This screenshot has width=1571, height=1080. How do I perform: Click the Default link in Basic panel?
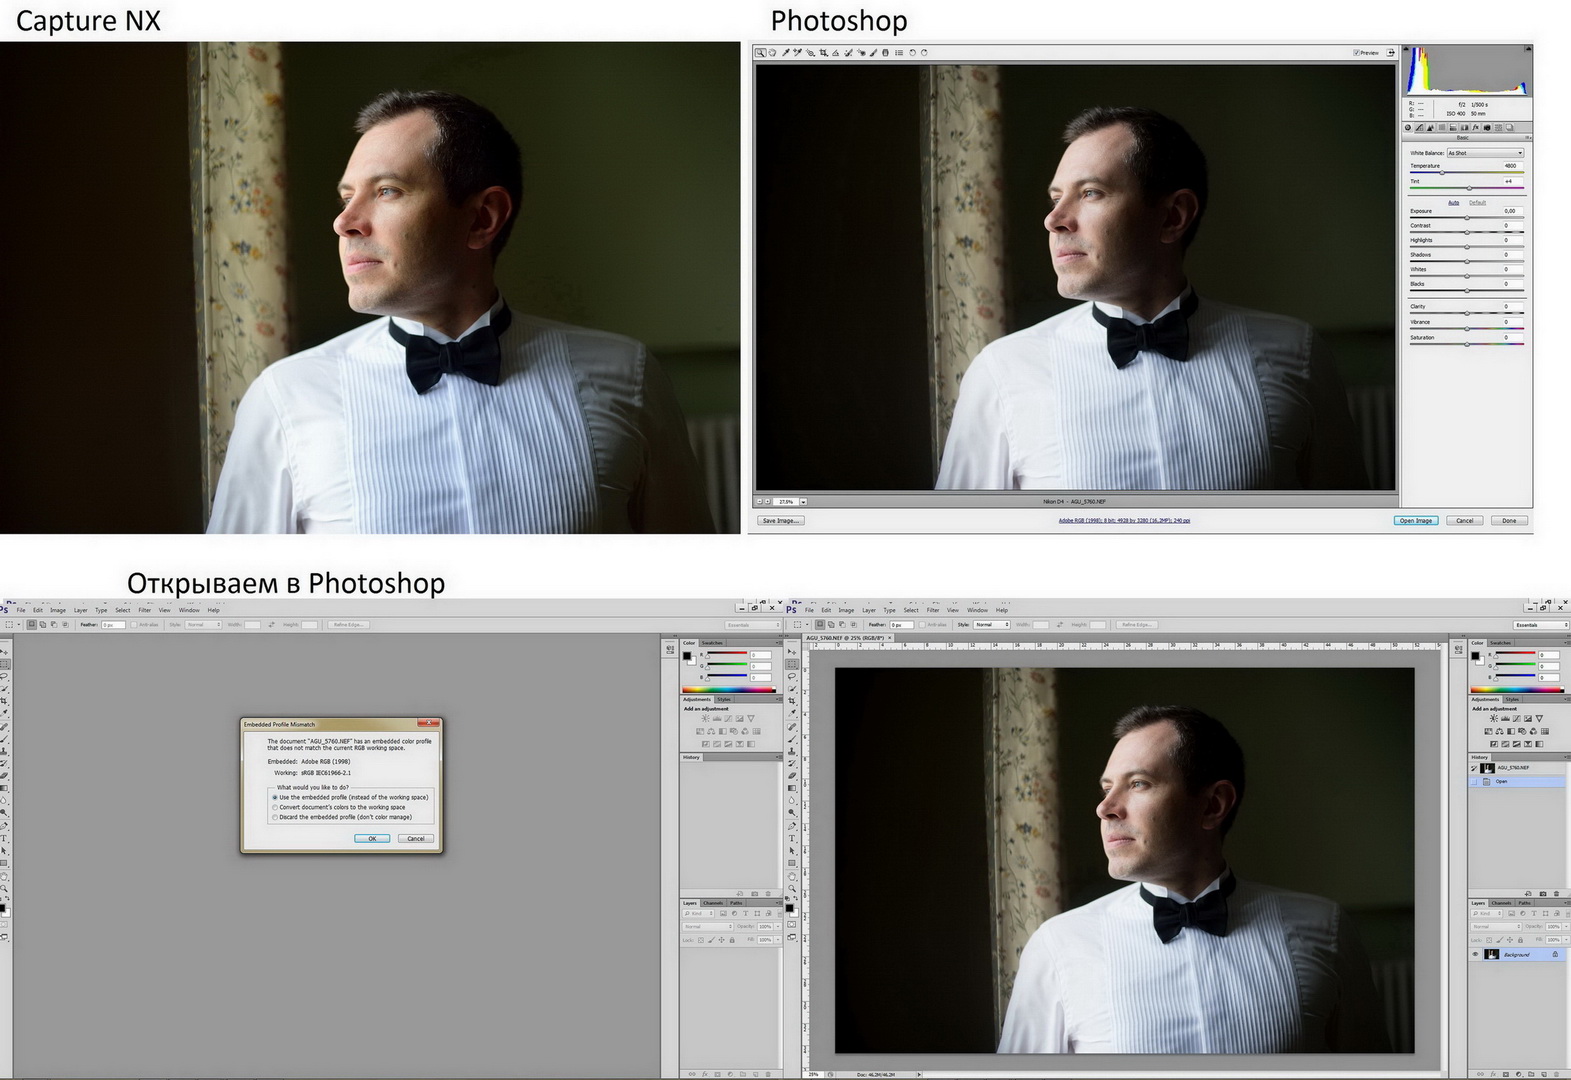click(x=1478, y=203)
